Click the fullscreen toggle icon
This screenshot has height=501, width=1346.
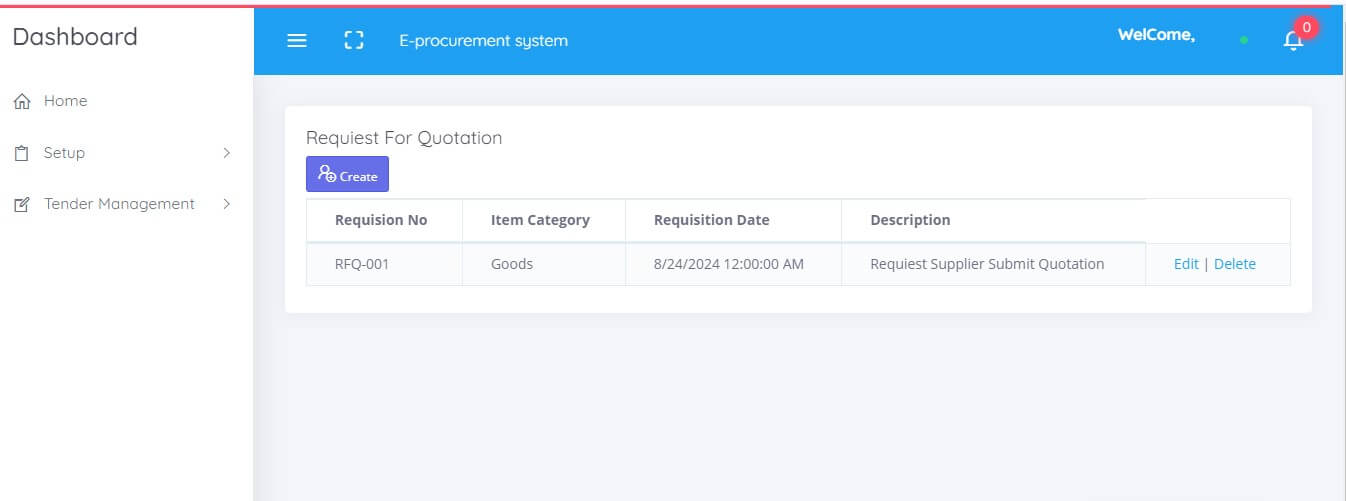353,40
